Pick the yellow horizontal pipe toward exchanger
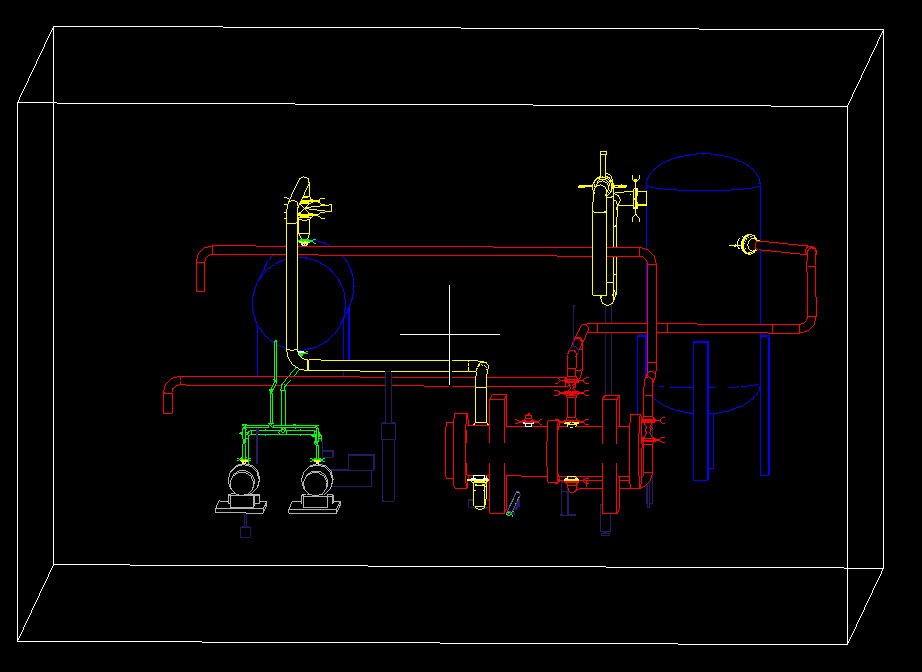 391,365
